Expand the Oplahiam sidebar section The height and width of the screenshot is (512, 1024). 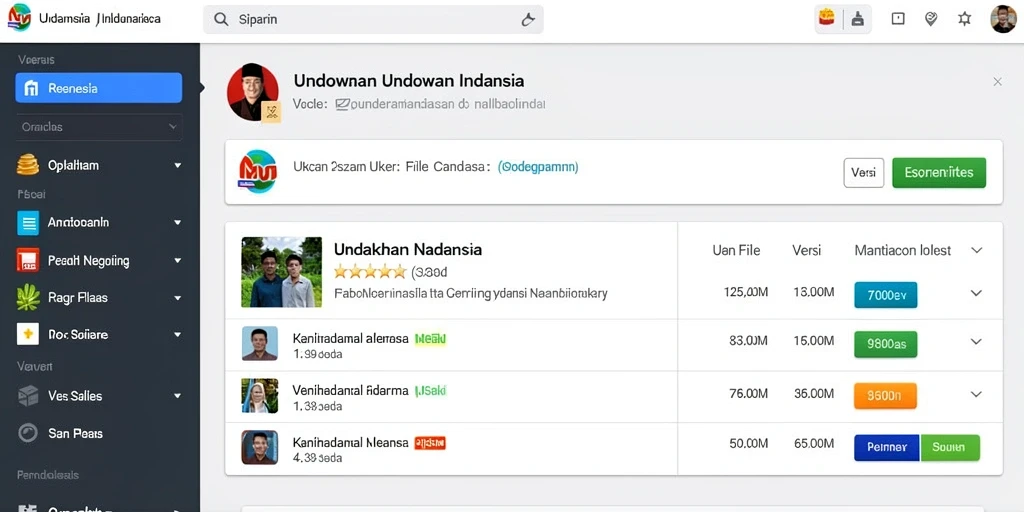coord(178,166)
